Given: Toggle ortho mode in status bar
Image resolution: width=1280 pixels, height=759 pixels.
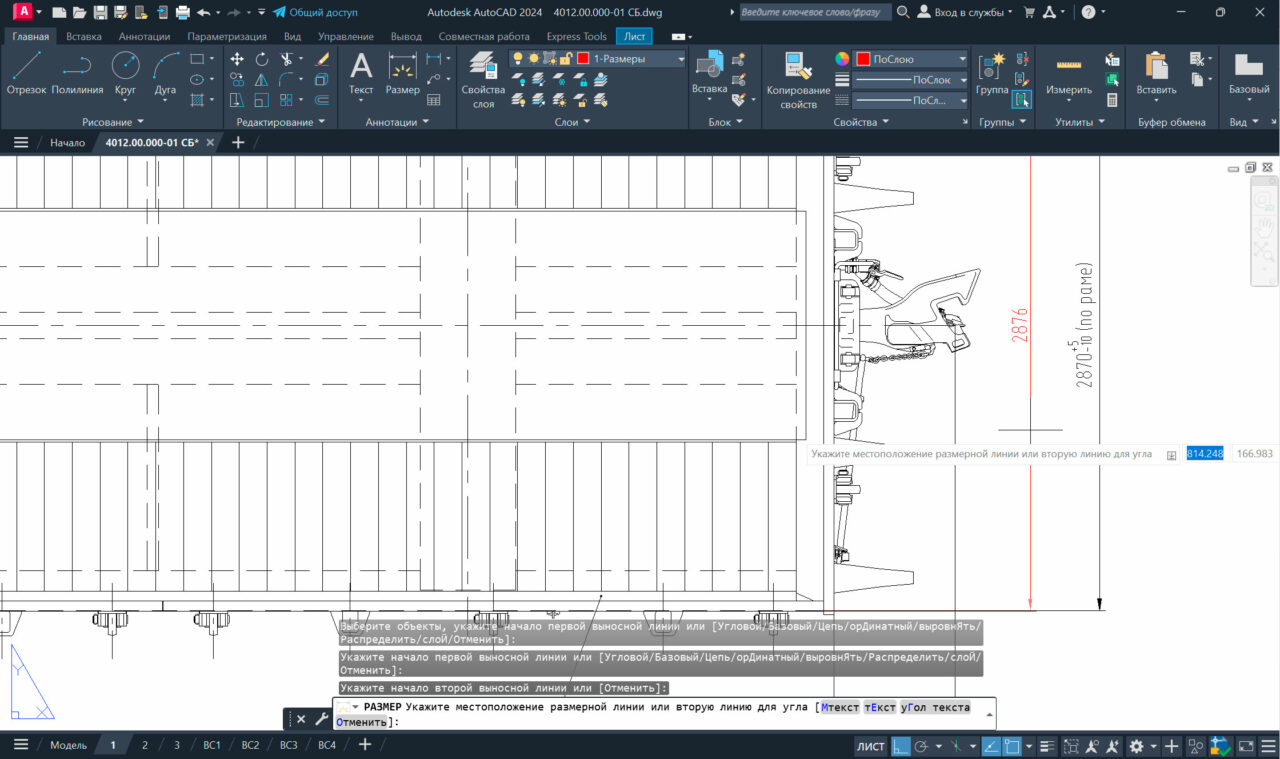Looking at the screenshot, I should coord(900,746).
